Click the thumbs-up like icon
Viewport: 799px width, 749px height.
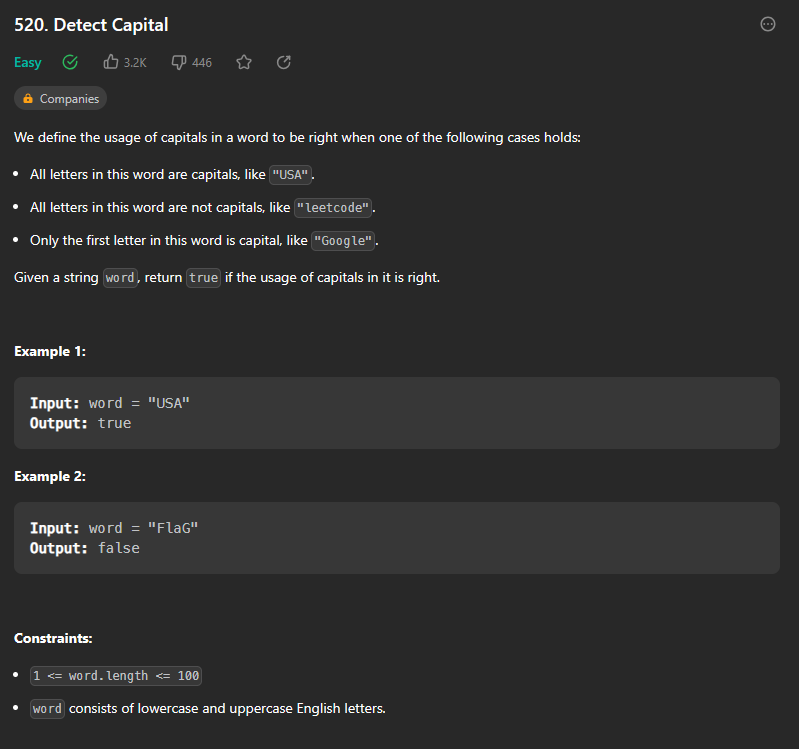[111, 62]
